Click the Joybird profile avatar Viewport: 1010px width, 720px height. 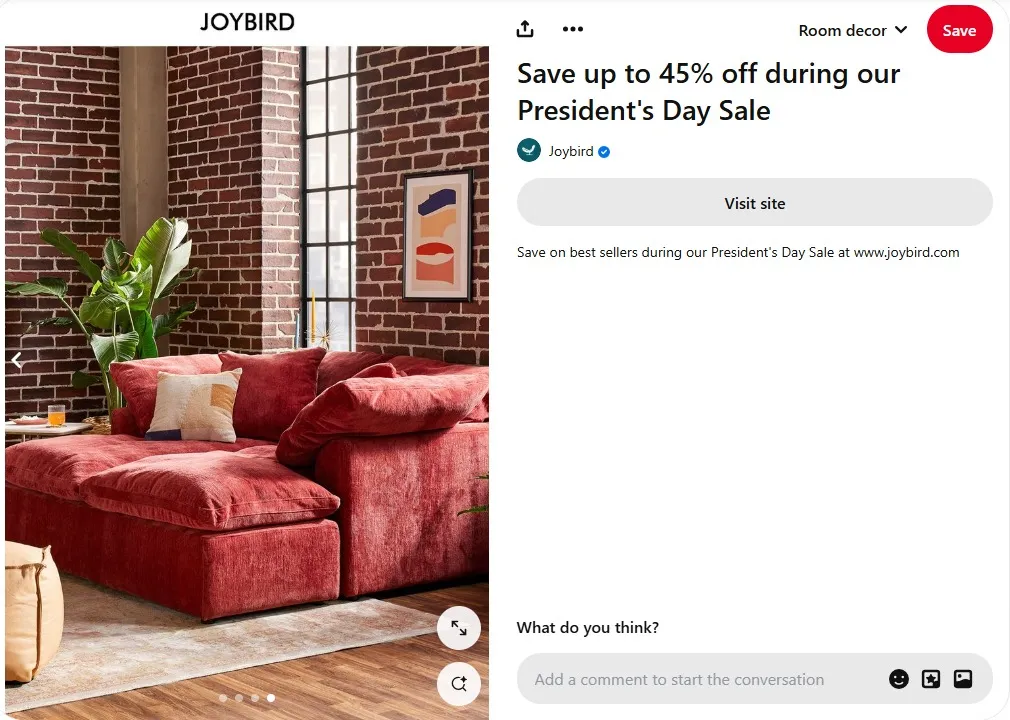coord(528,150)
